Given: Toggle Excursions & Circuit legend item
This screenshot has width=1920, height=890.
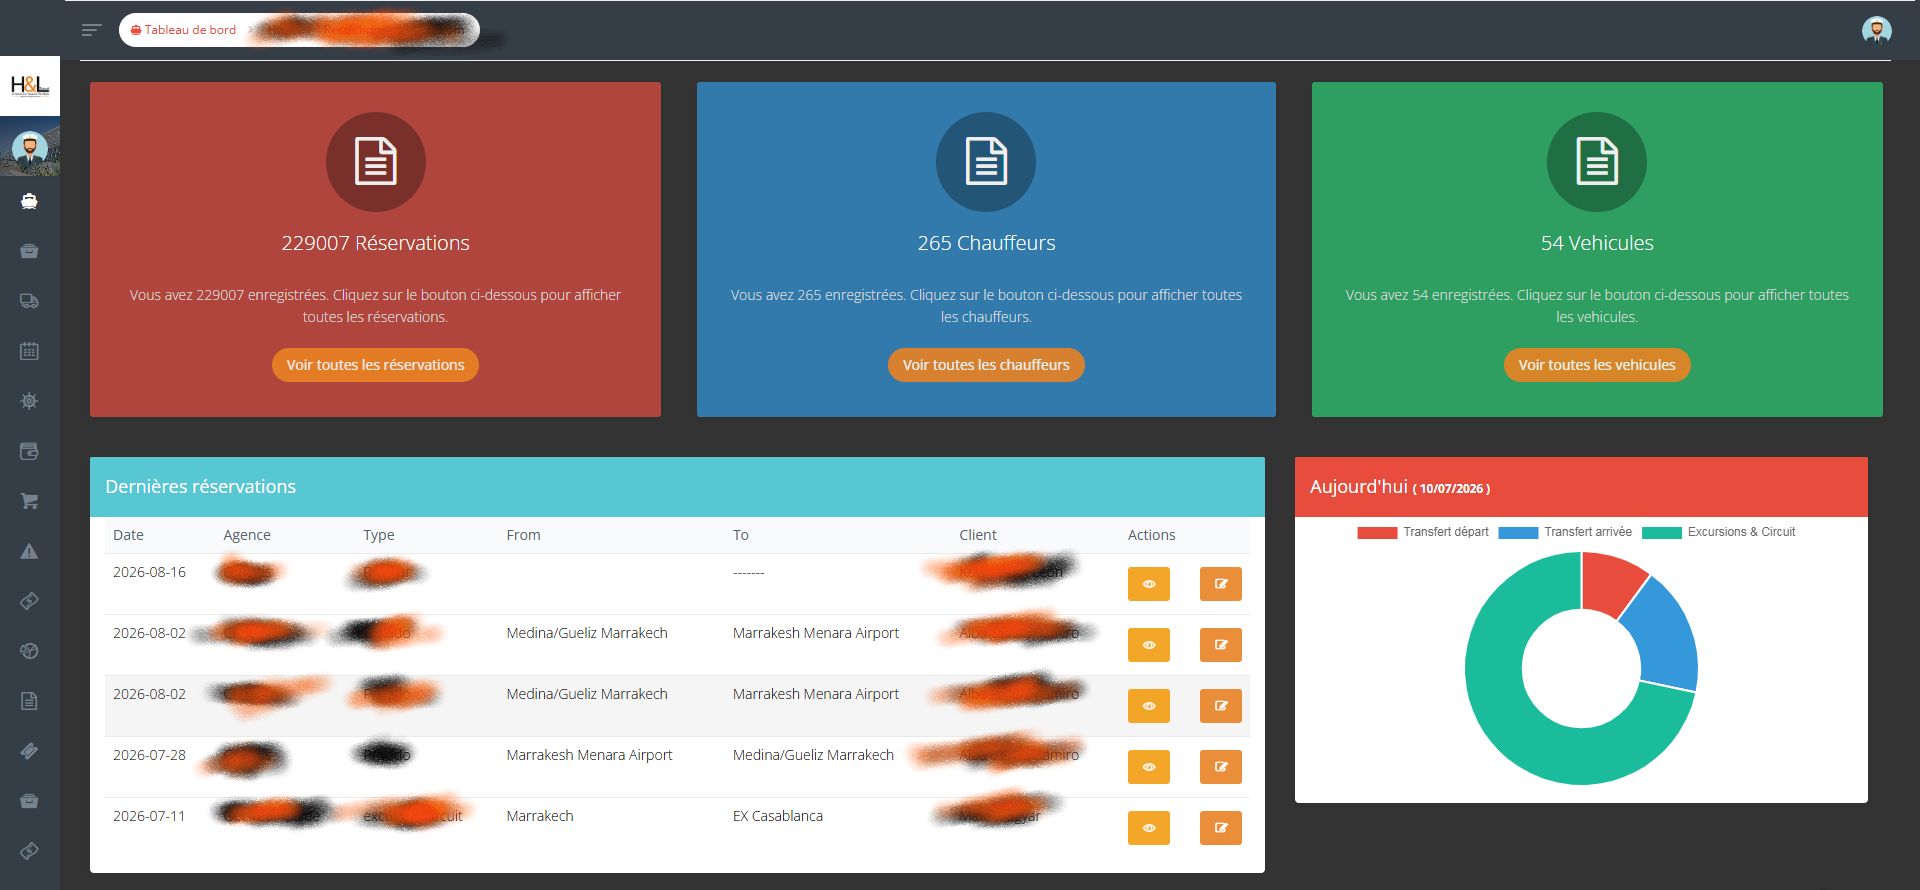Looking at the screenshot, I should tap(1719, 532).
